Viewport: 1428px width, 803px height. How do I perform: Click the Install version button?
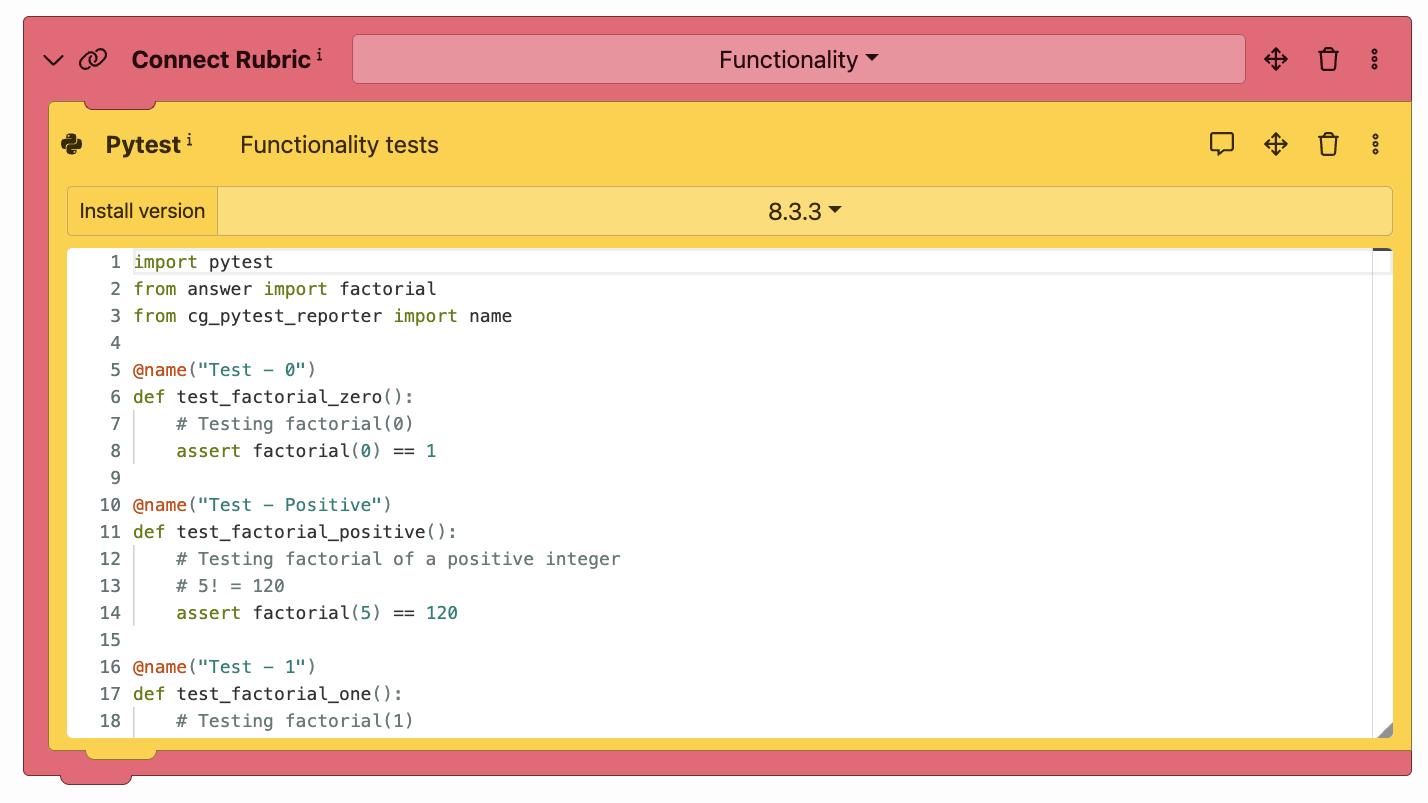click(142, 211)
